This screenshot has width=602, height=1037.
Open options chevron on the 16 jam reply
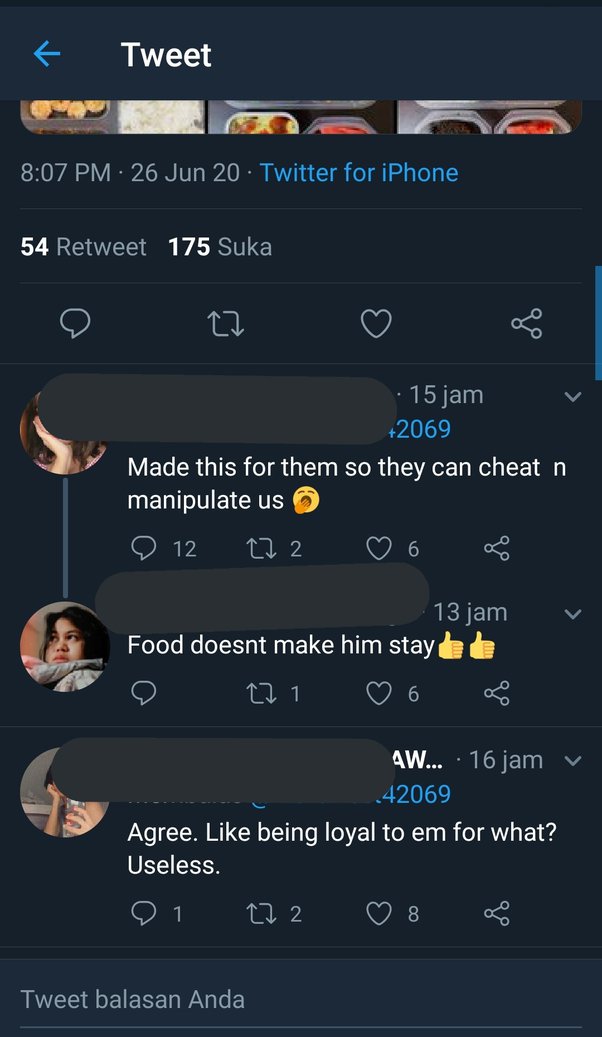coord(573,761)
